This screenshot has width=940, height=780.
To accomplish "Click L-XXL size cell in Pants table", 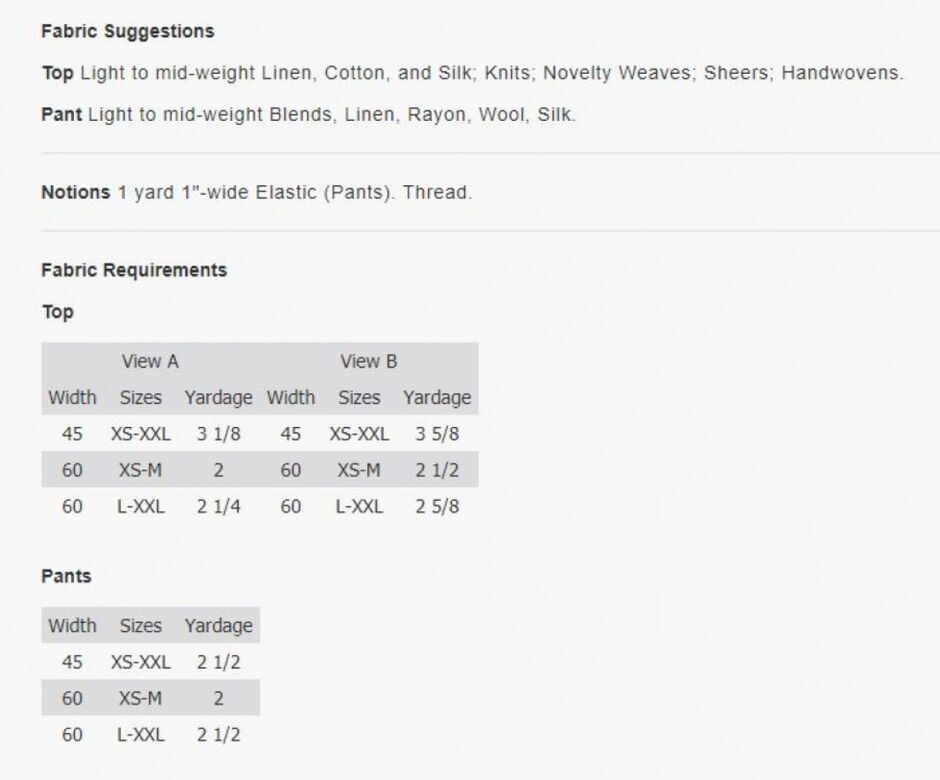I will [x=140, y=735].
